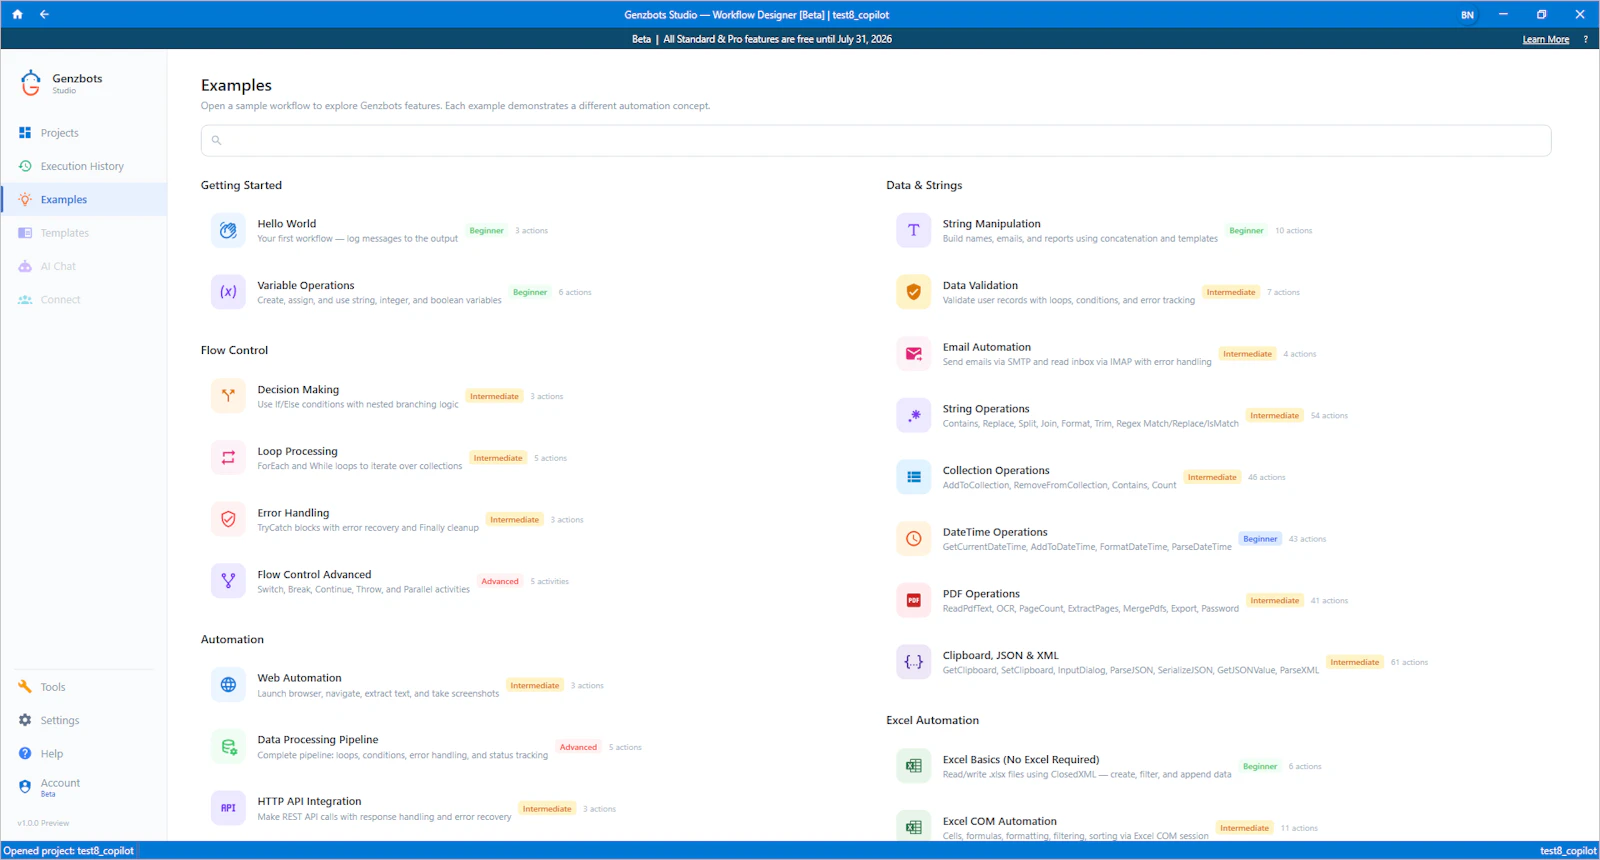Open the Hello World example title
Viewport: 1600px width, 860px height.
pos(286,224)
